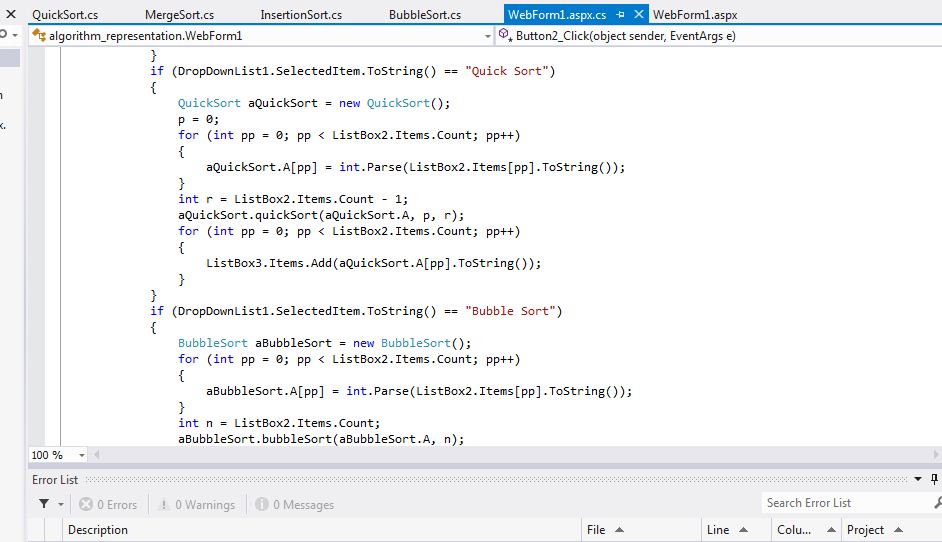Image resolution: width=942 pixels, height=542 pixels.
Task: Open the Error List filter
Action: (x=44, y=504)
